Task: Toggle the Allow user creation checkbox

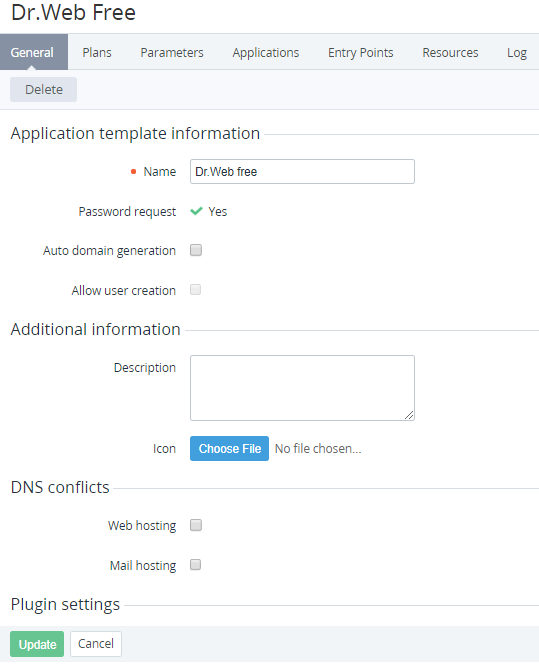Action: tap(195, 290)
